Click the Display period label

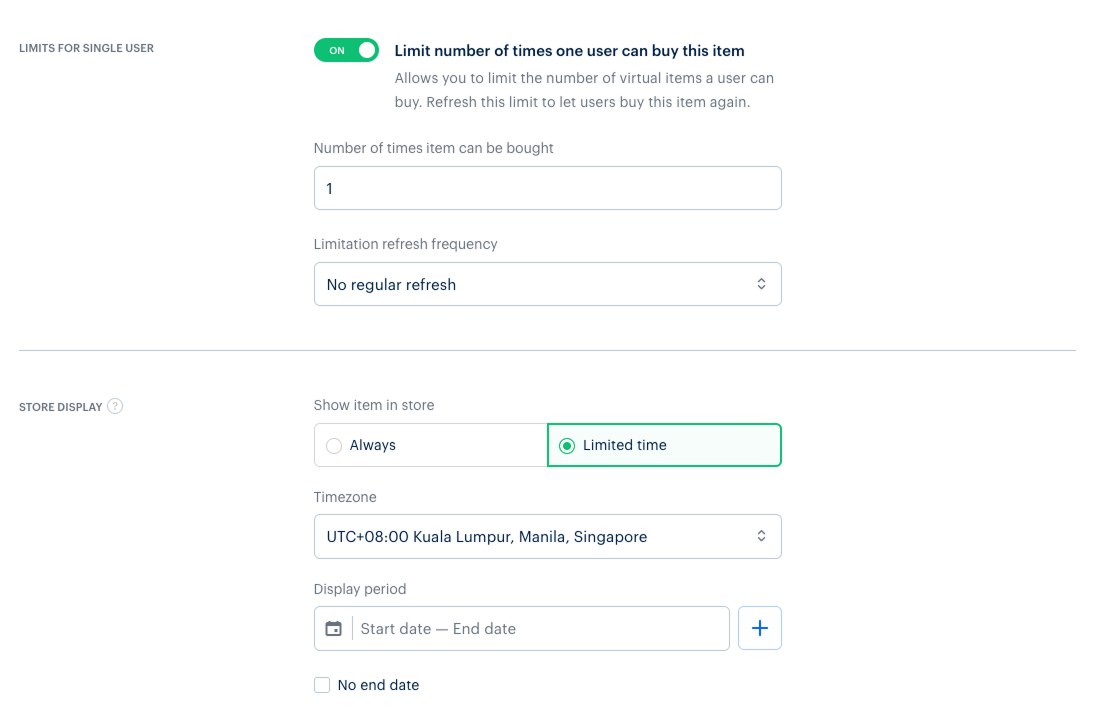click(x=360, y=589)
